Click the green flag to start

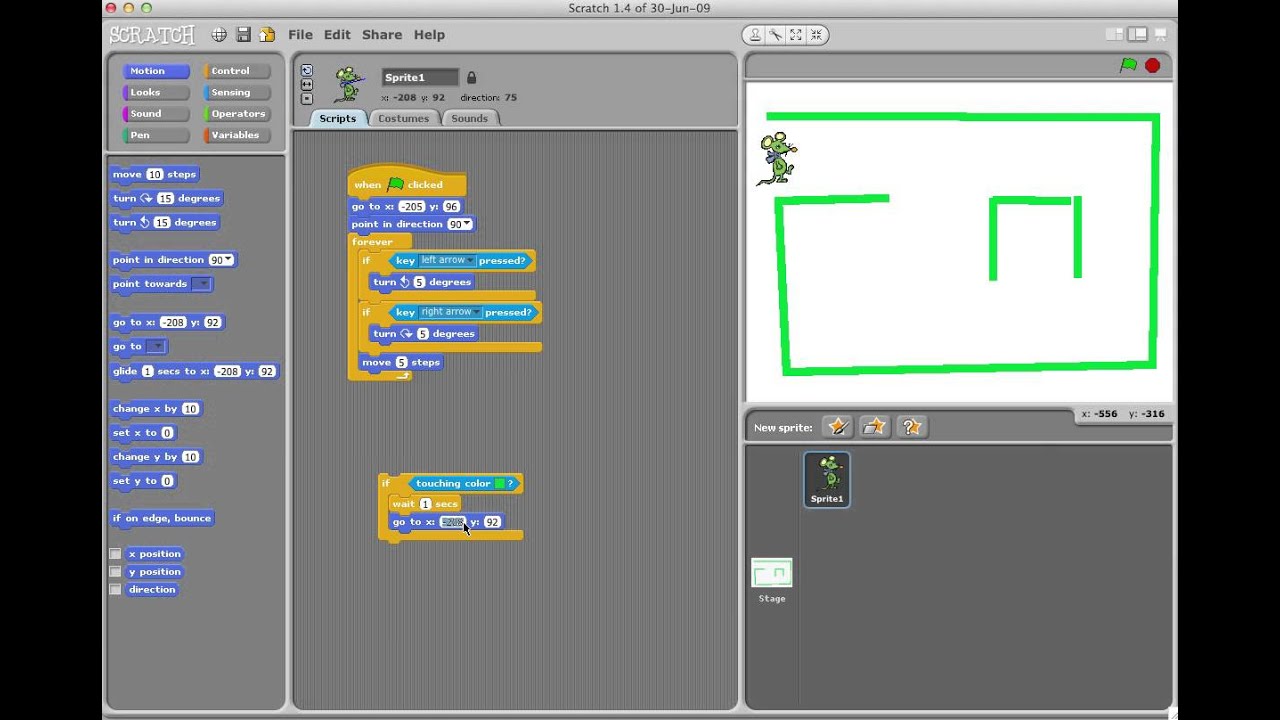point(1128,65)
